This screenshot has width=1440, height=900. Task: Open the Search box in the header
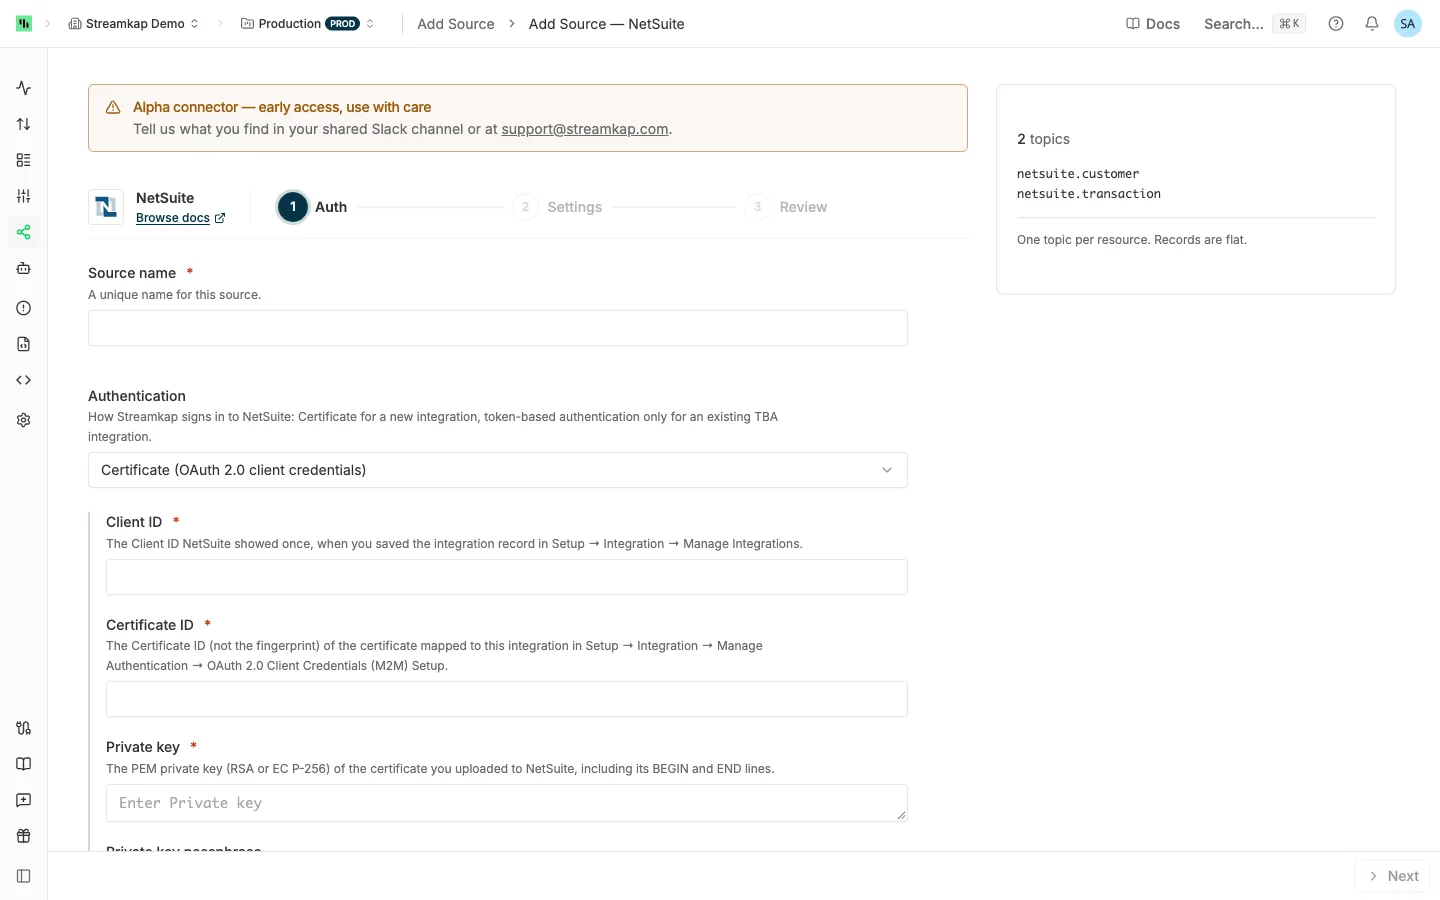coord(1254,24)
